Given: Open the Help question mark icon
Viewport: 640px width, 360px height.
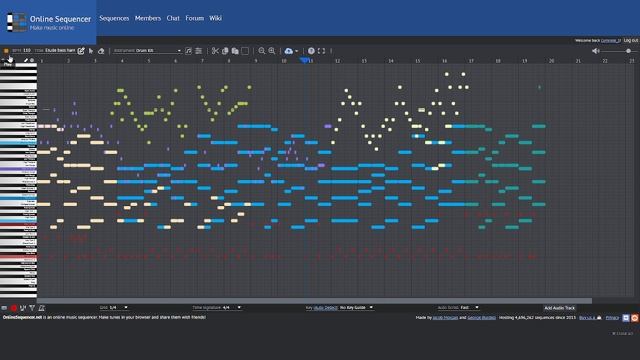Looking at the screenshot, I should click(311, 51).
